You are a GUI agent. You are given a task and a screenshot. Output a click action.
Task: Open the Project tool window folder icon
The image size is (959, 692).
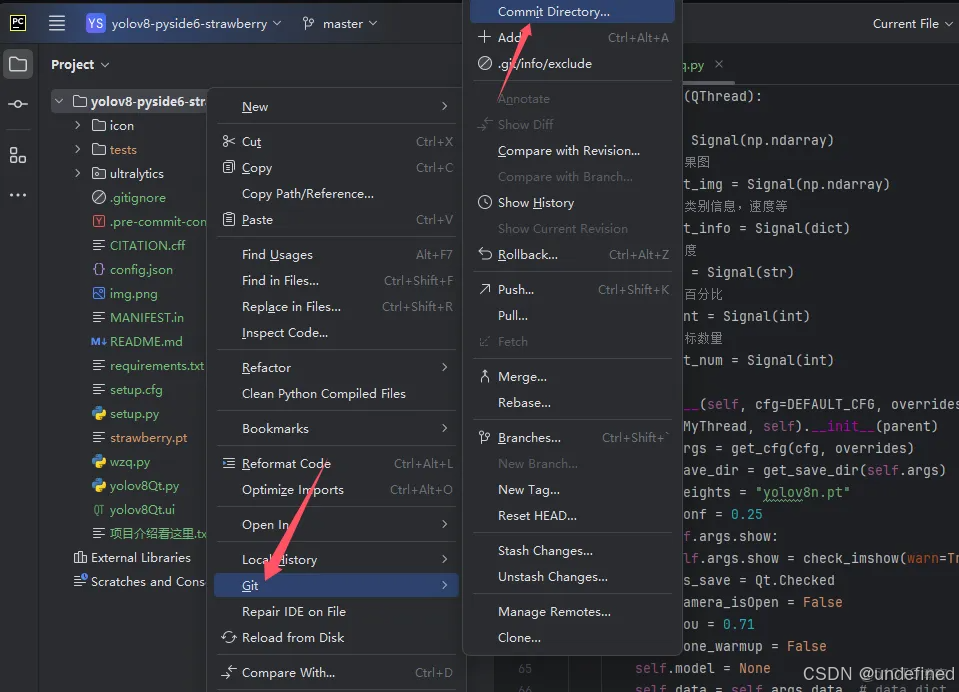17,63
